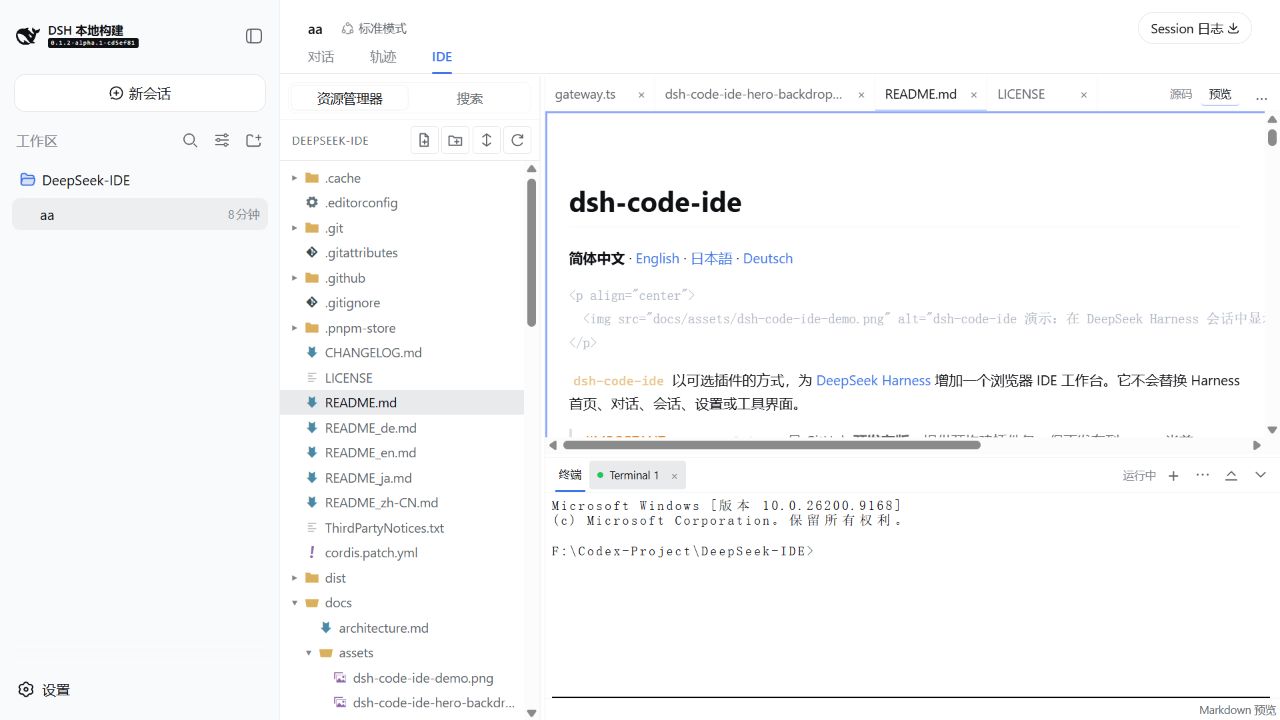The height and width of the screenshot is (720, 1280).
Task: Toggle the left sidebar panel icon
Action: pos(254,36)
